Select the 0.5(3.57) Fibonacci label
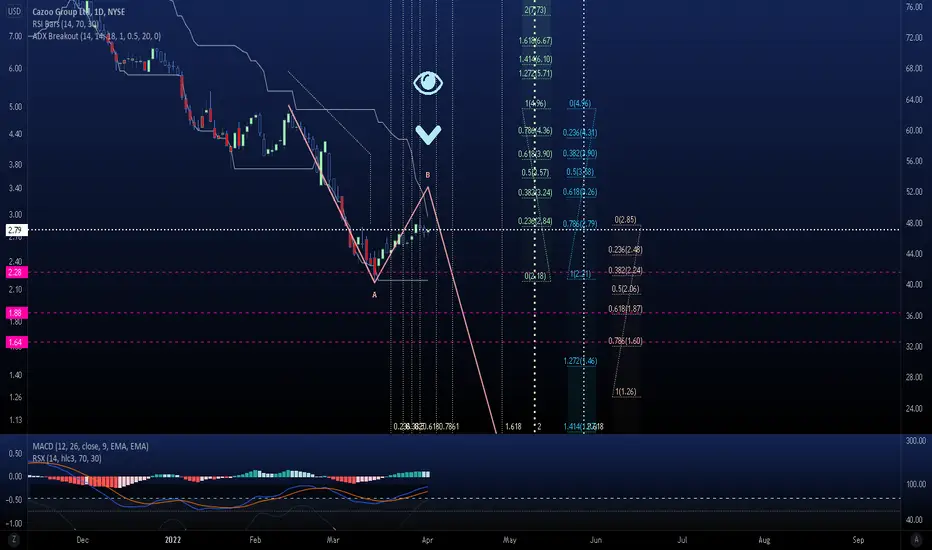Viewport: 932px width, 550px height. point(535,172)
